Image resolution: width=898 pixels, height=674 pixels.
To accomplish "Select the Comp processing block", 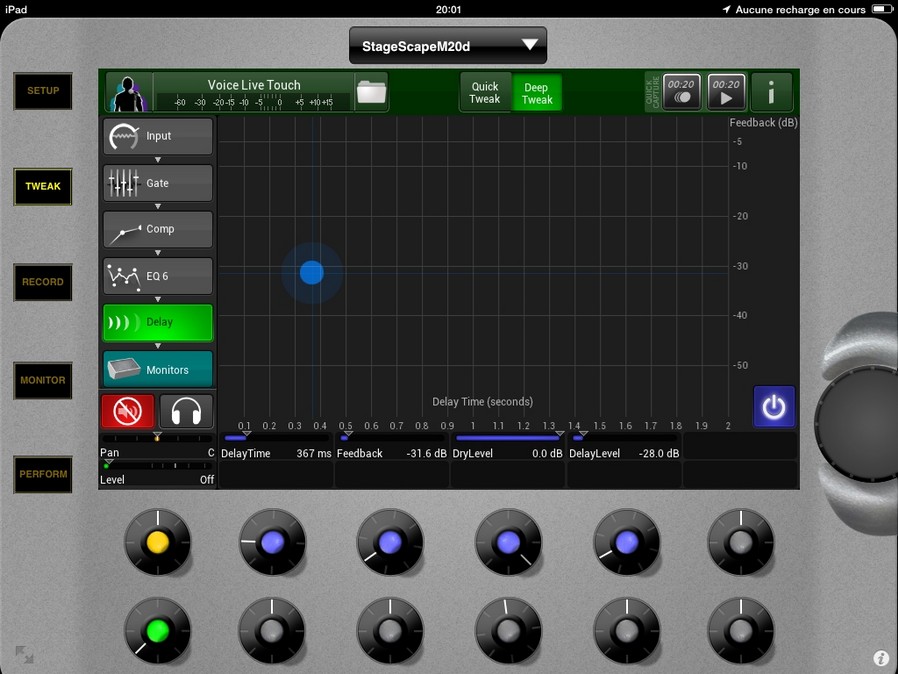I will tap(158, 229).
